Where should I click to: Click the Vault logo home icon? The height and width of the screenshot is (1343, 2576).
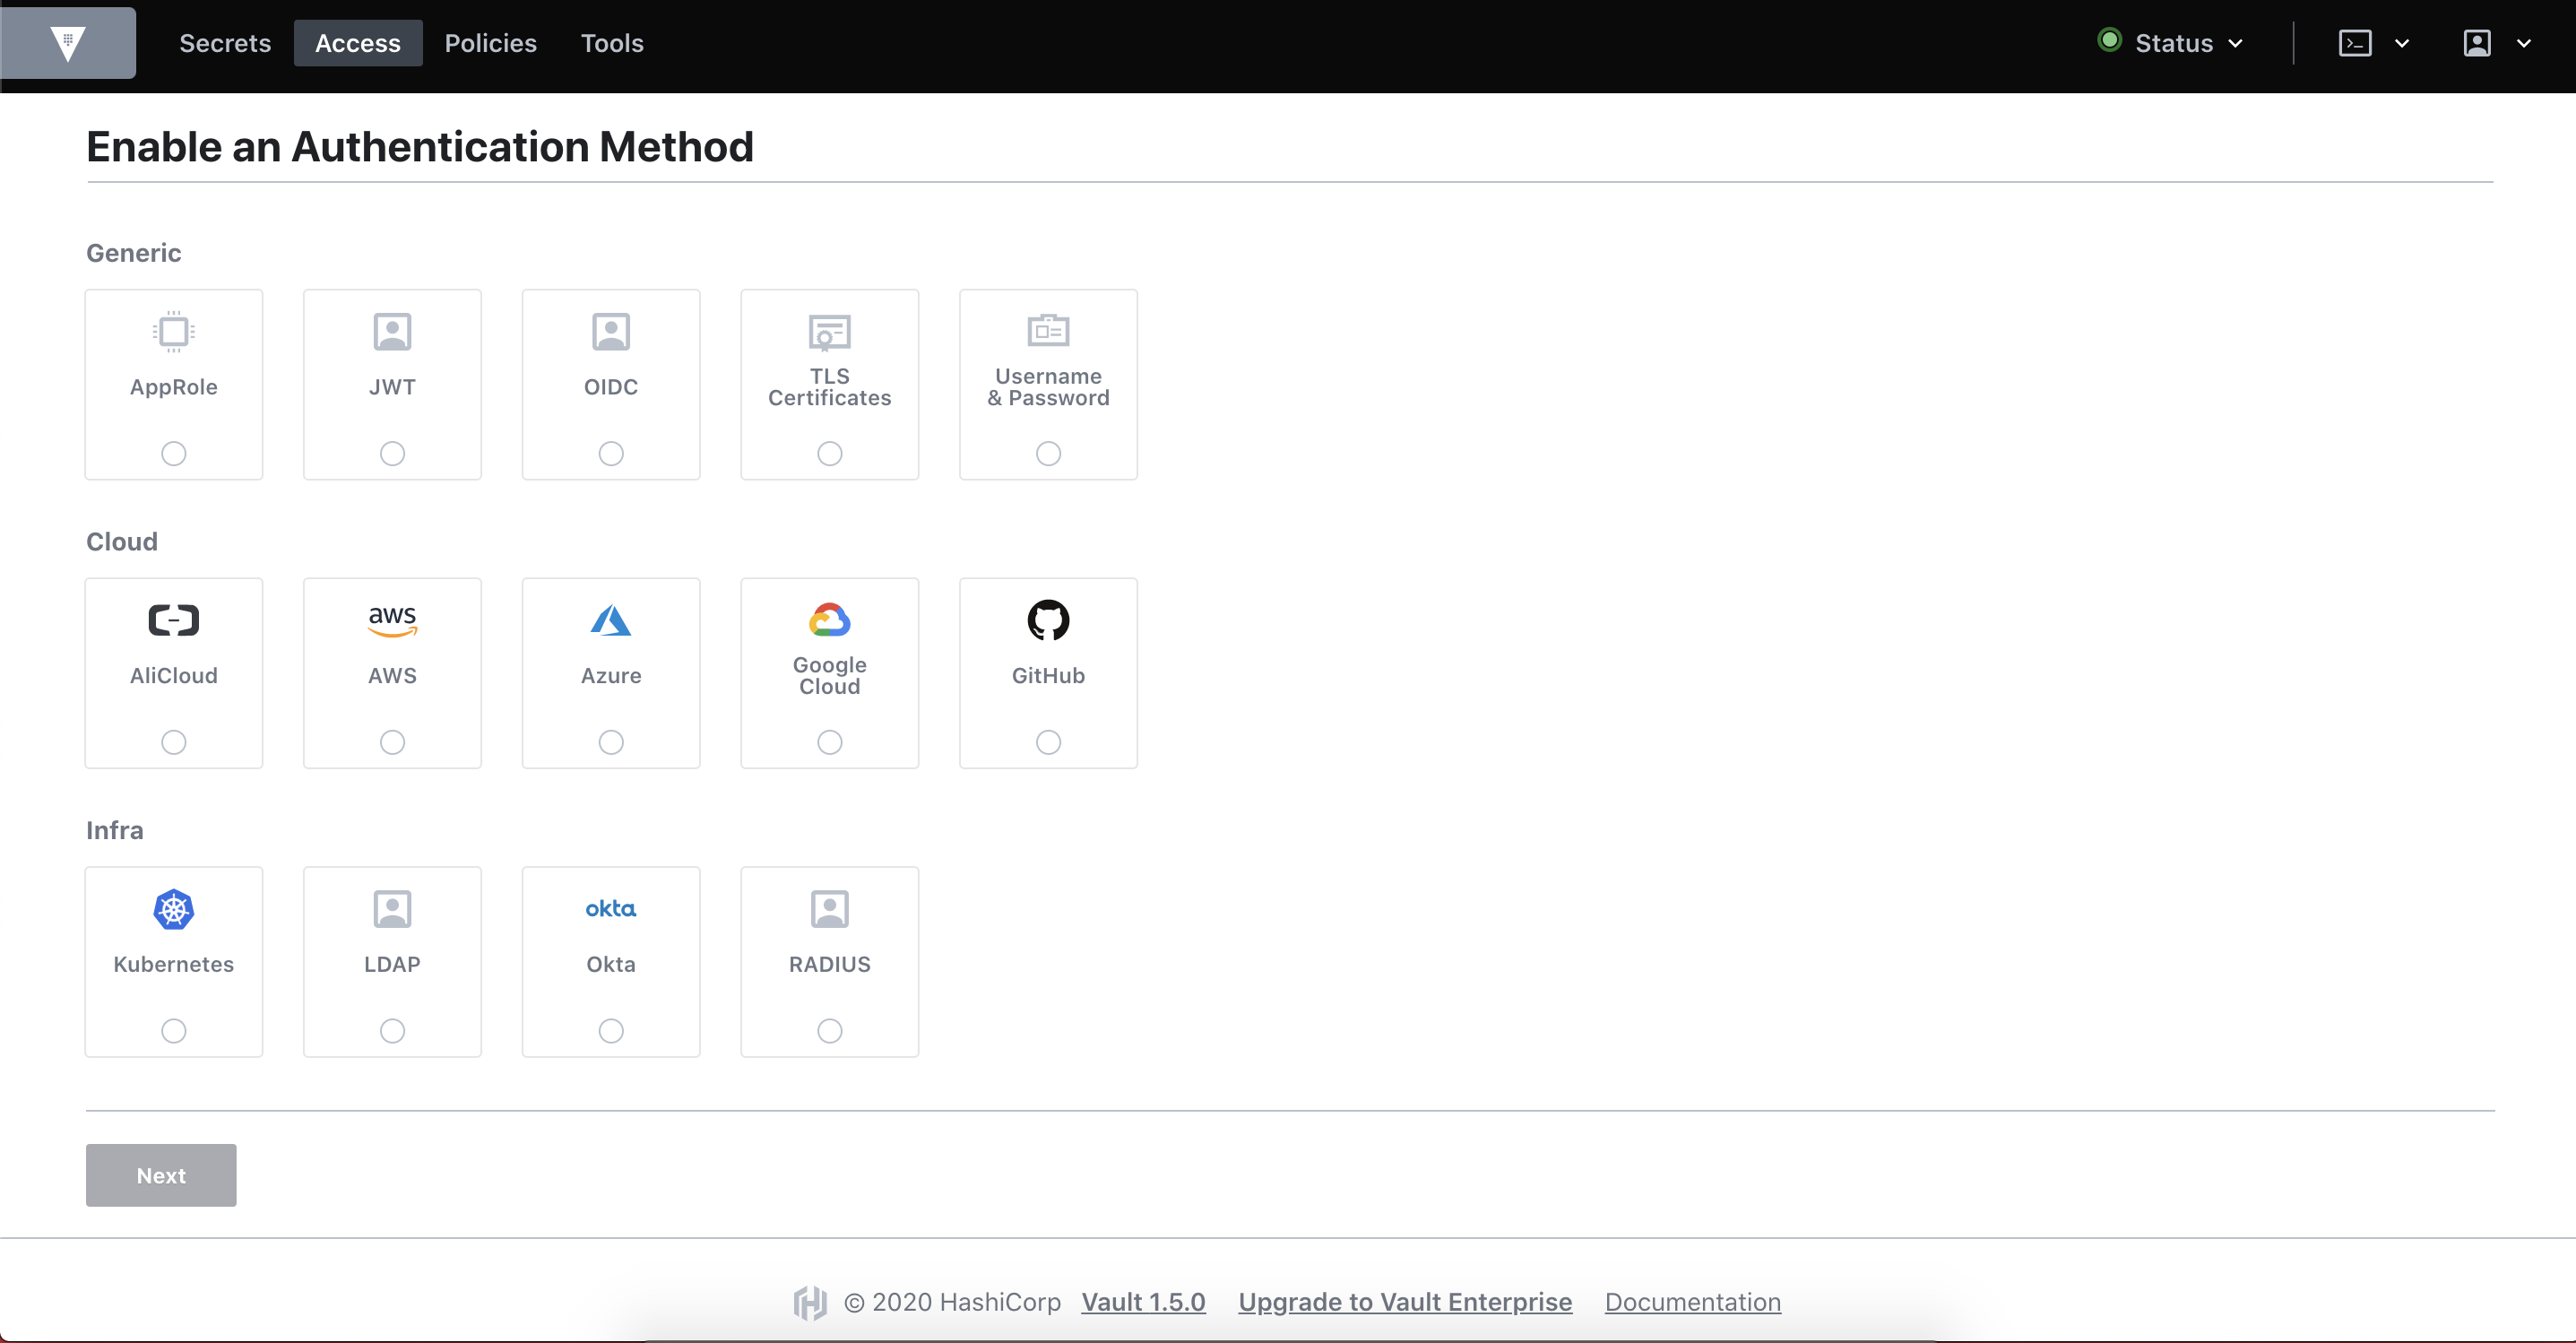tap(67, 43)
